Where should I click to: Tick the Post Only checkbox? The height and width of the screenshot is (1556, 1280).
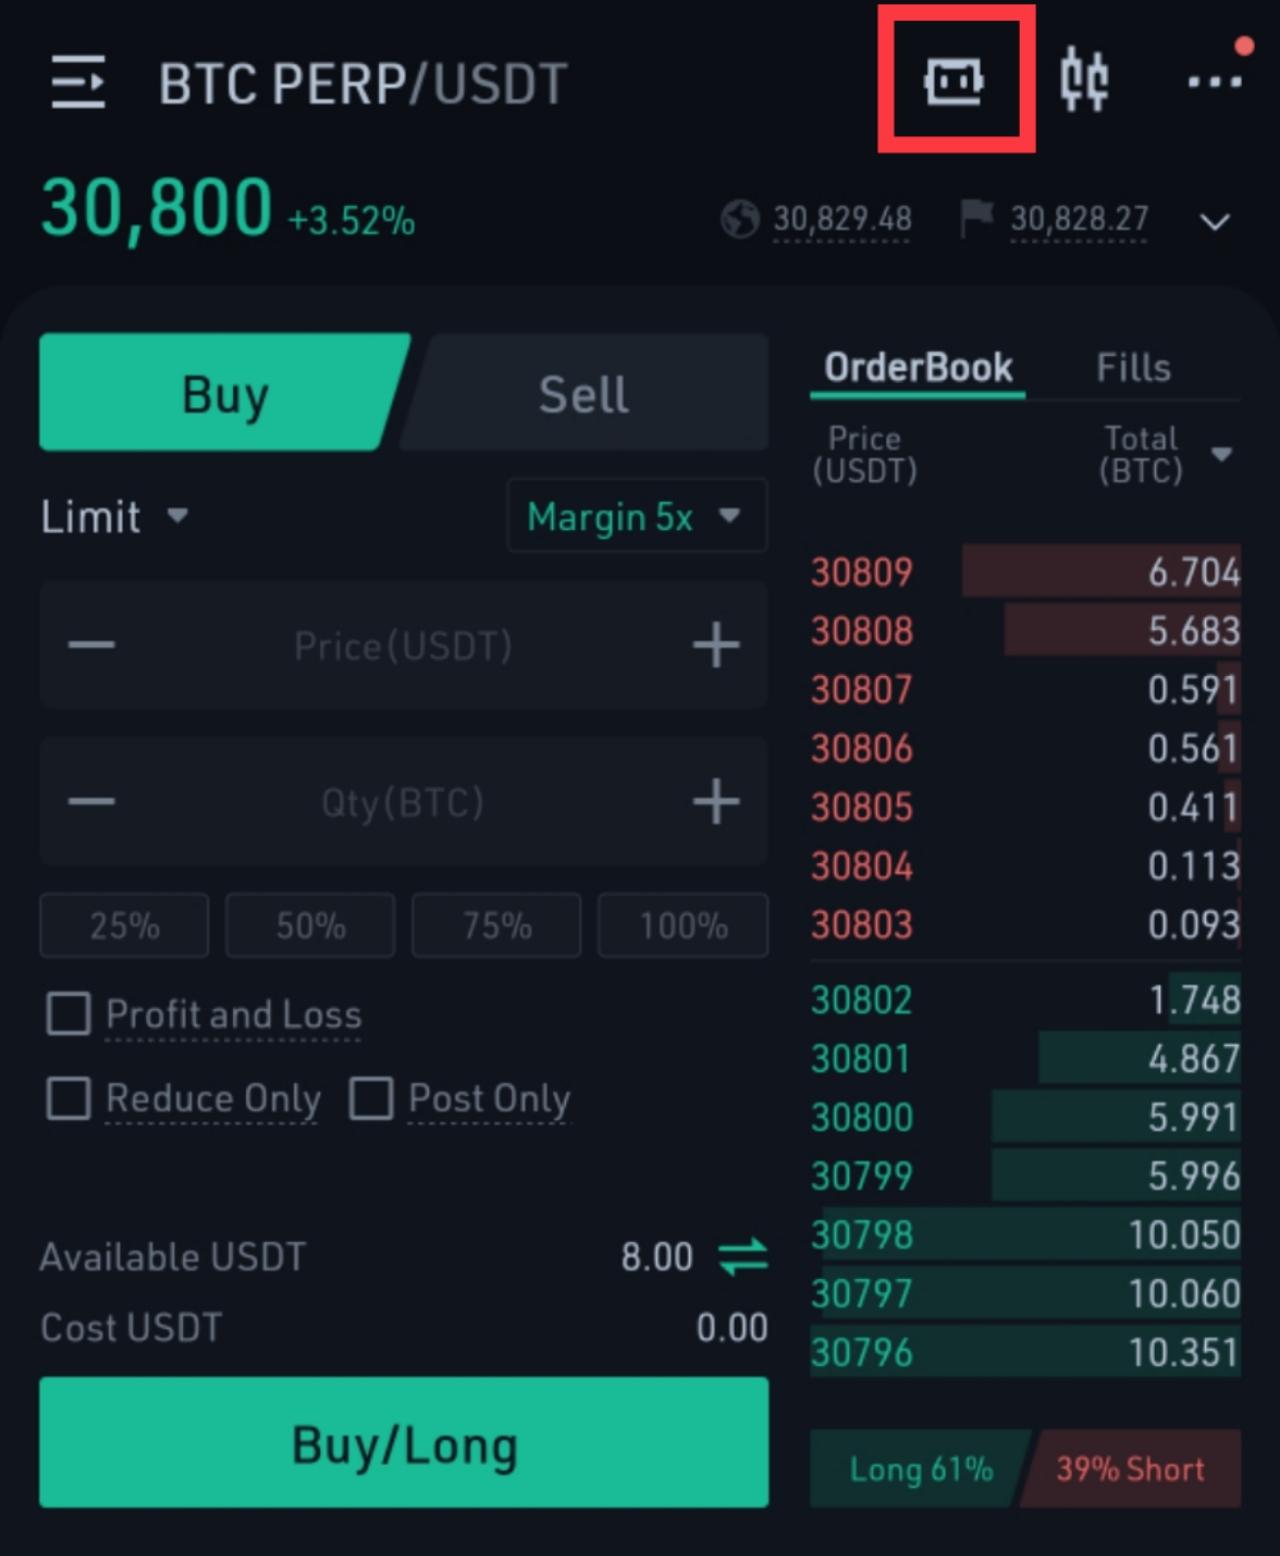click(x=370, y=1098)
